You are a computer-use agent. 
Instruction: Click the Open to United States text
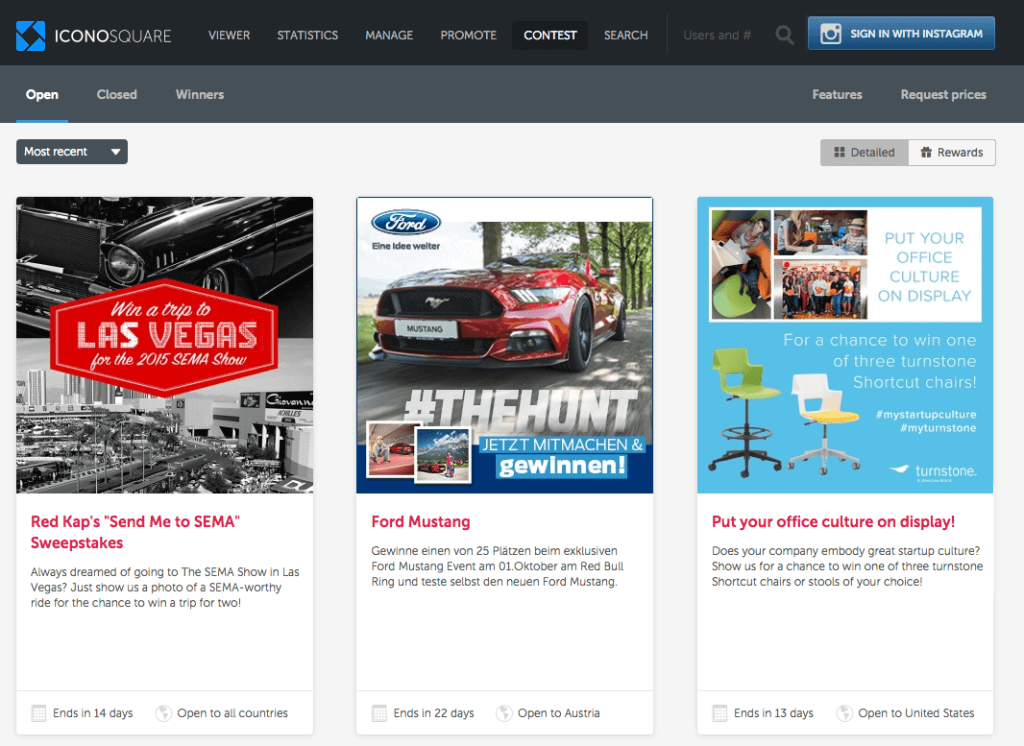tap(916, 713)
